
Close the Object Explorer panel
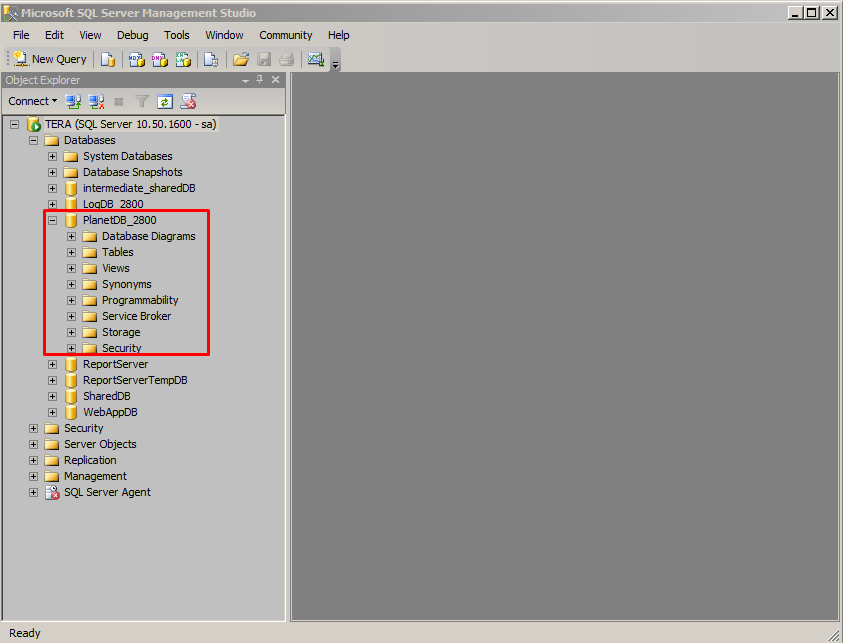tap(275, 80)
